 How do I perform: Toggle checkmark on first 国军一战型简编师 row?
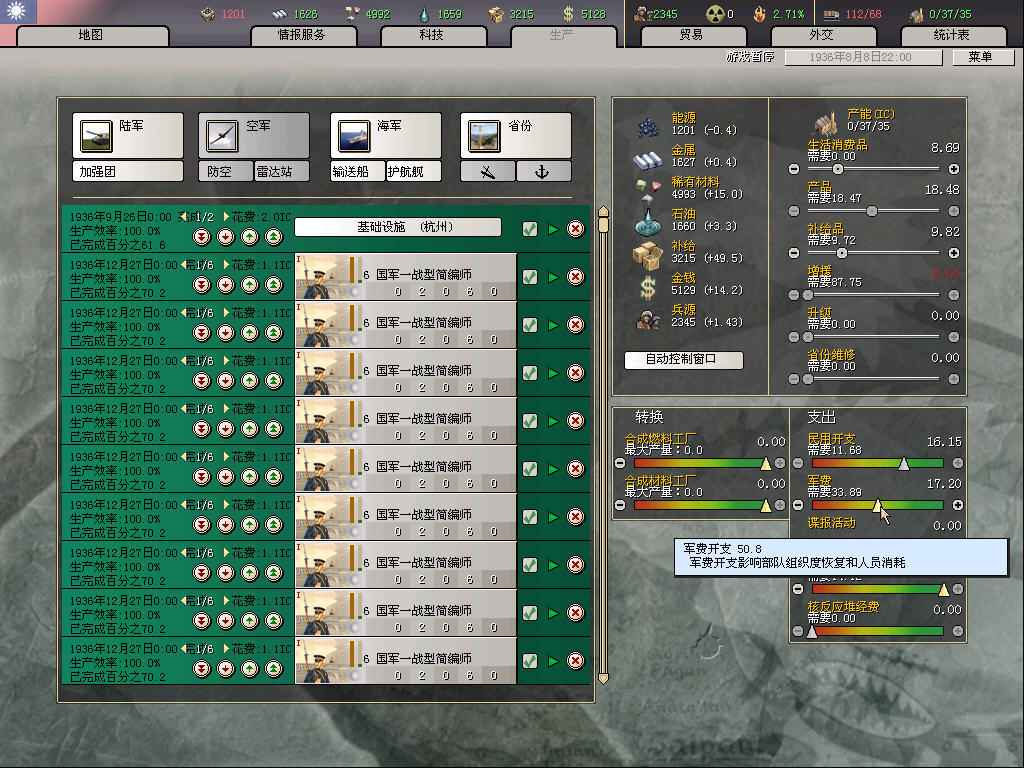(530, 277)
